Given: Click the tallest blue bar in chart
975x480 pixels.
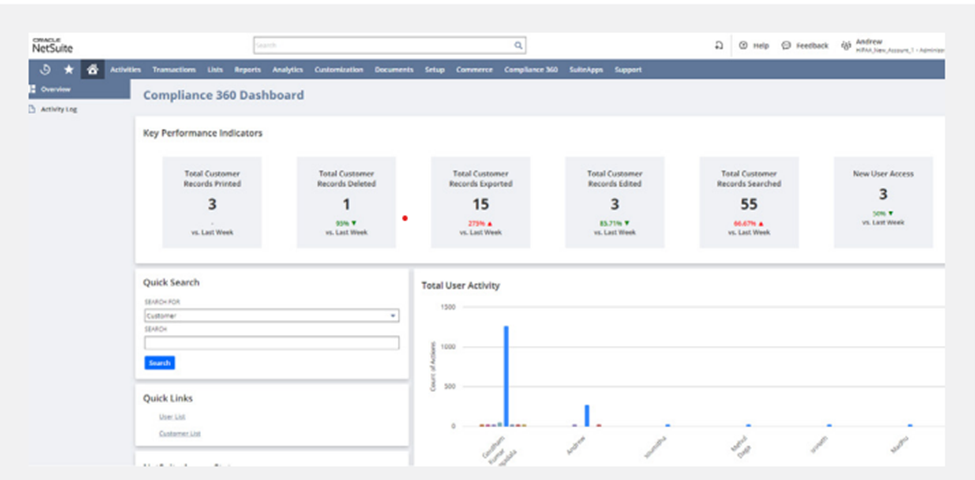Looking at the screenshot, I should (x=506, y=376).
